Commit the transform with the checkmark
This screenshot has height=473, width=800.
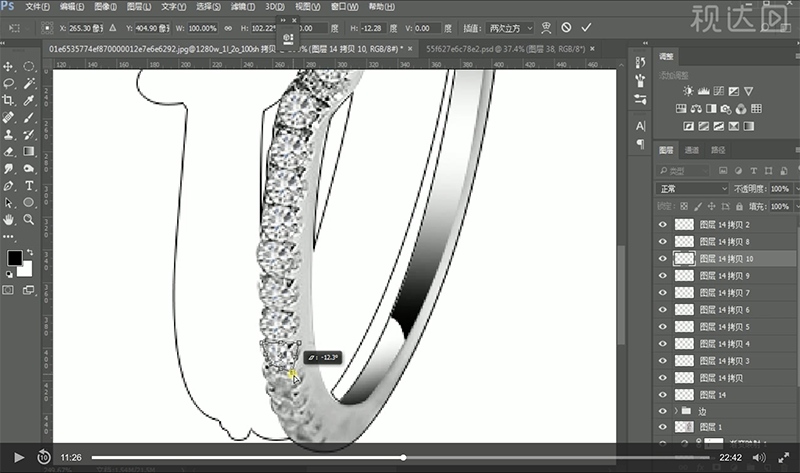pyautogui.click(x=586, y=28)
